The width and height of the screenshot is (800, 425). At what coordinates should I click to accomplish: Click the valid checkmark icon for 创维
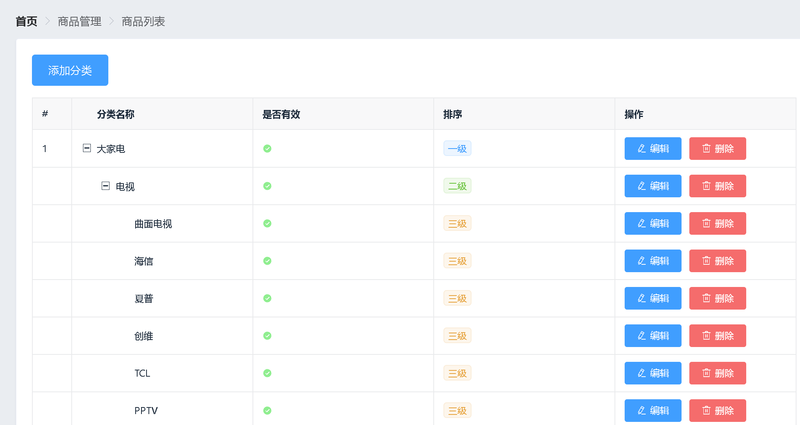pos(267,336)
